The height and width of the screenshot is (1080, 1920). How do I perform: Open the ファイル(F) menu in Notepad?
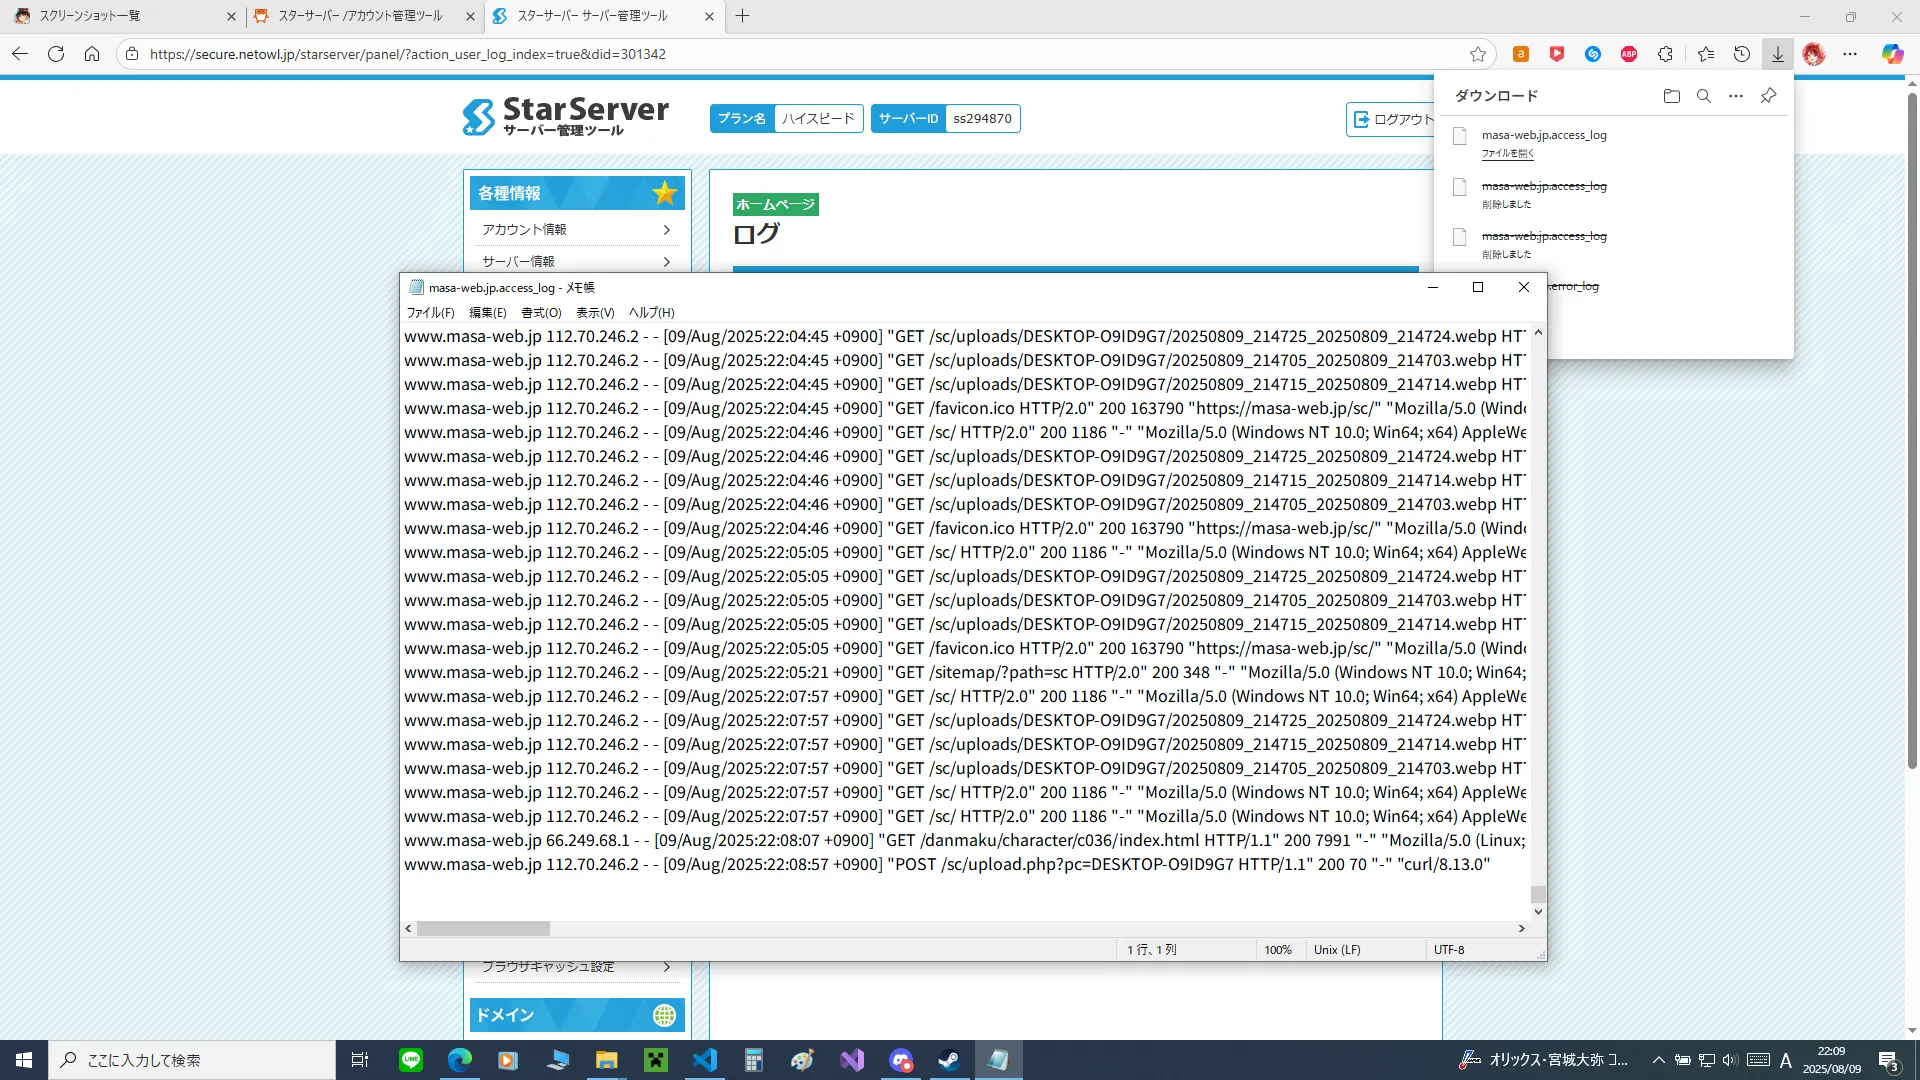tap(430, 313)
